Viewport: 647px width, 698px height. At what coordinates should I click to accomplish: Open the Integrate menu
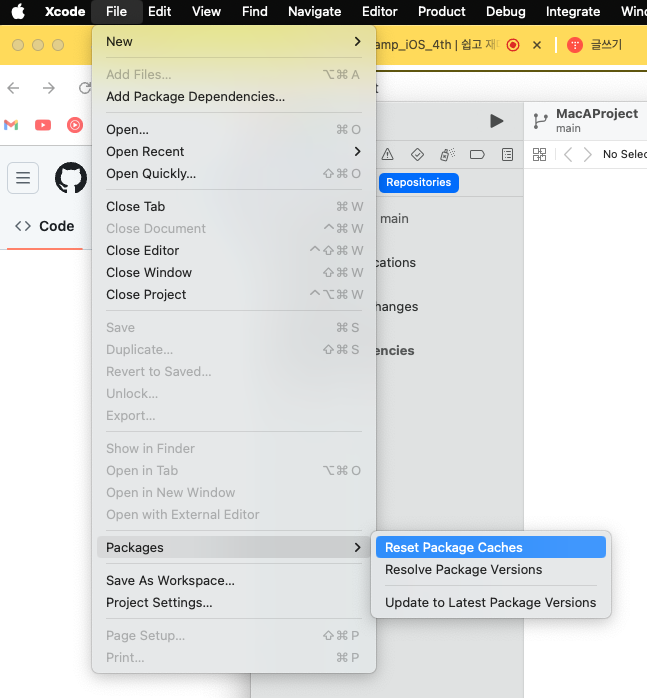[573, 12]
